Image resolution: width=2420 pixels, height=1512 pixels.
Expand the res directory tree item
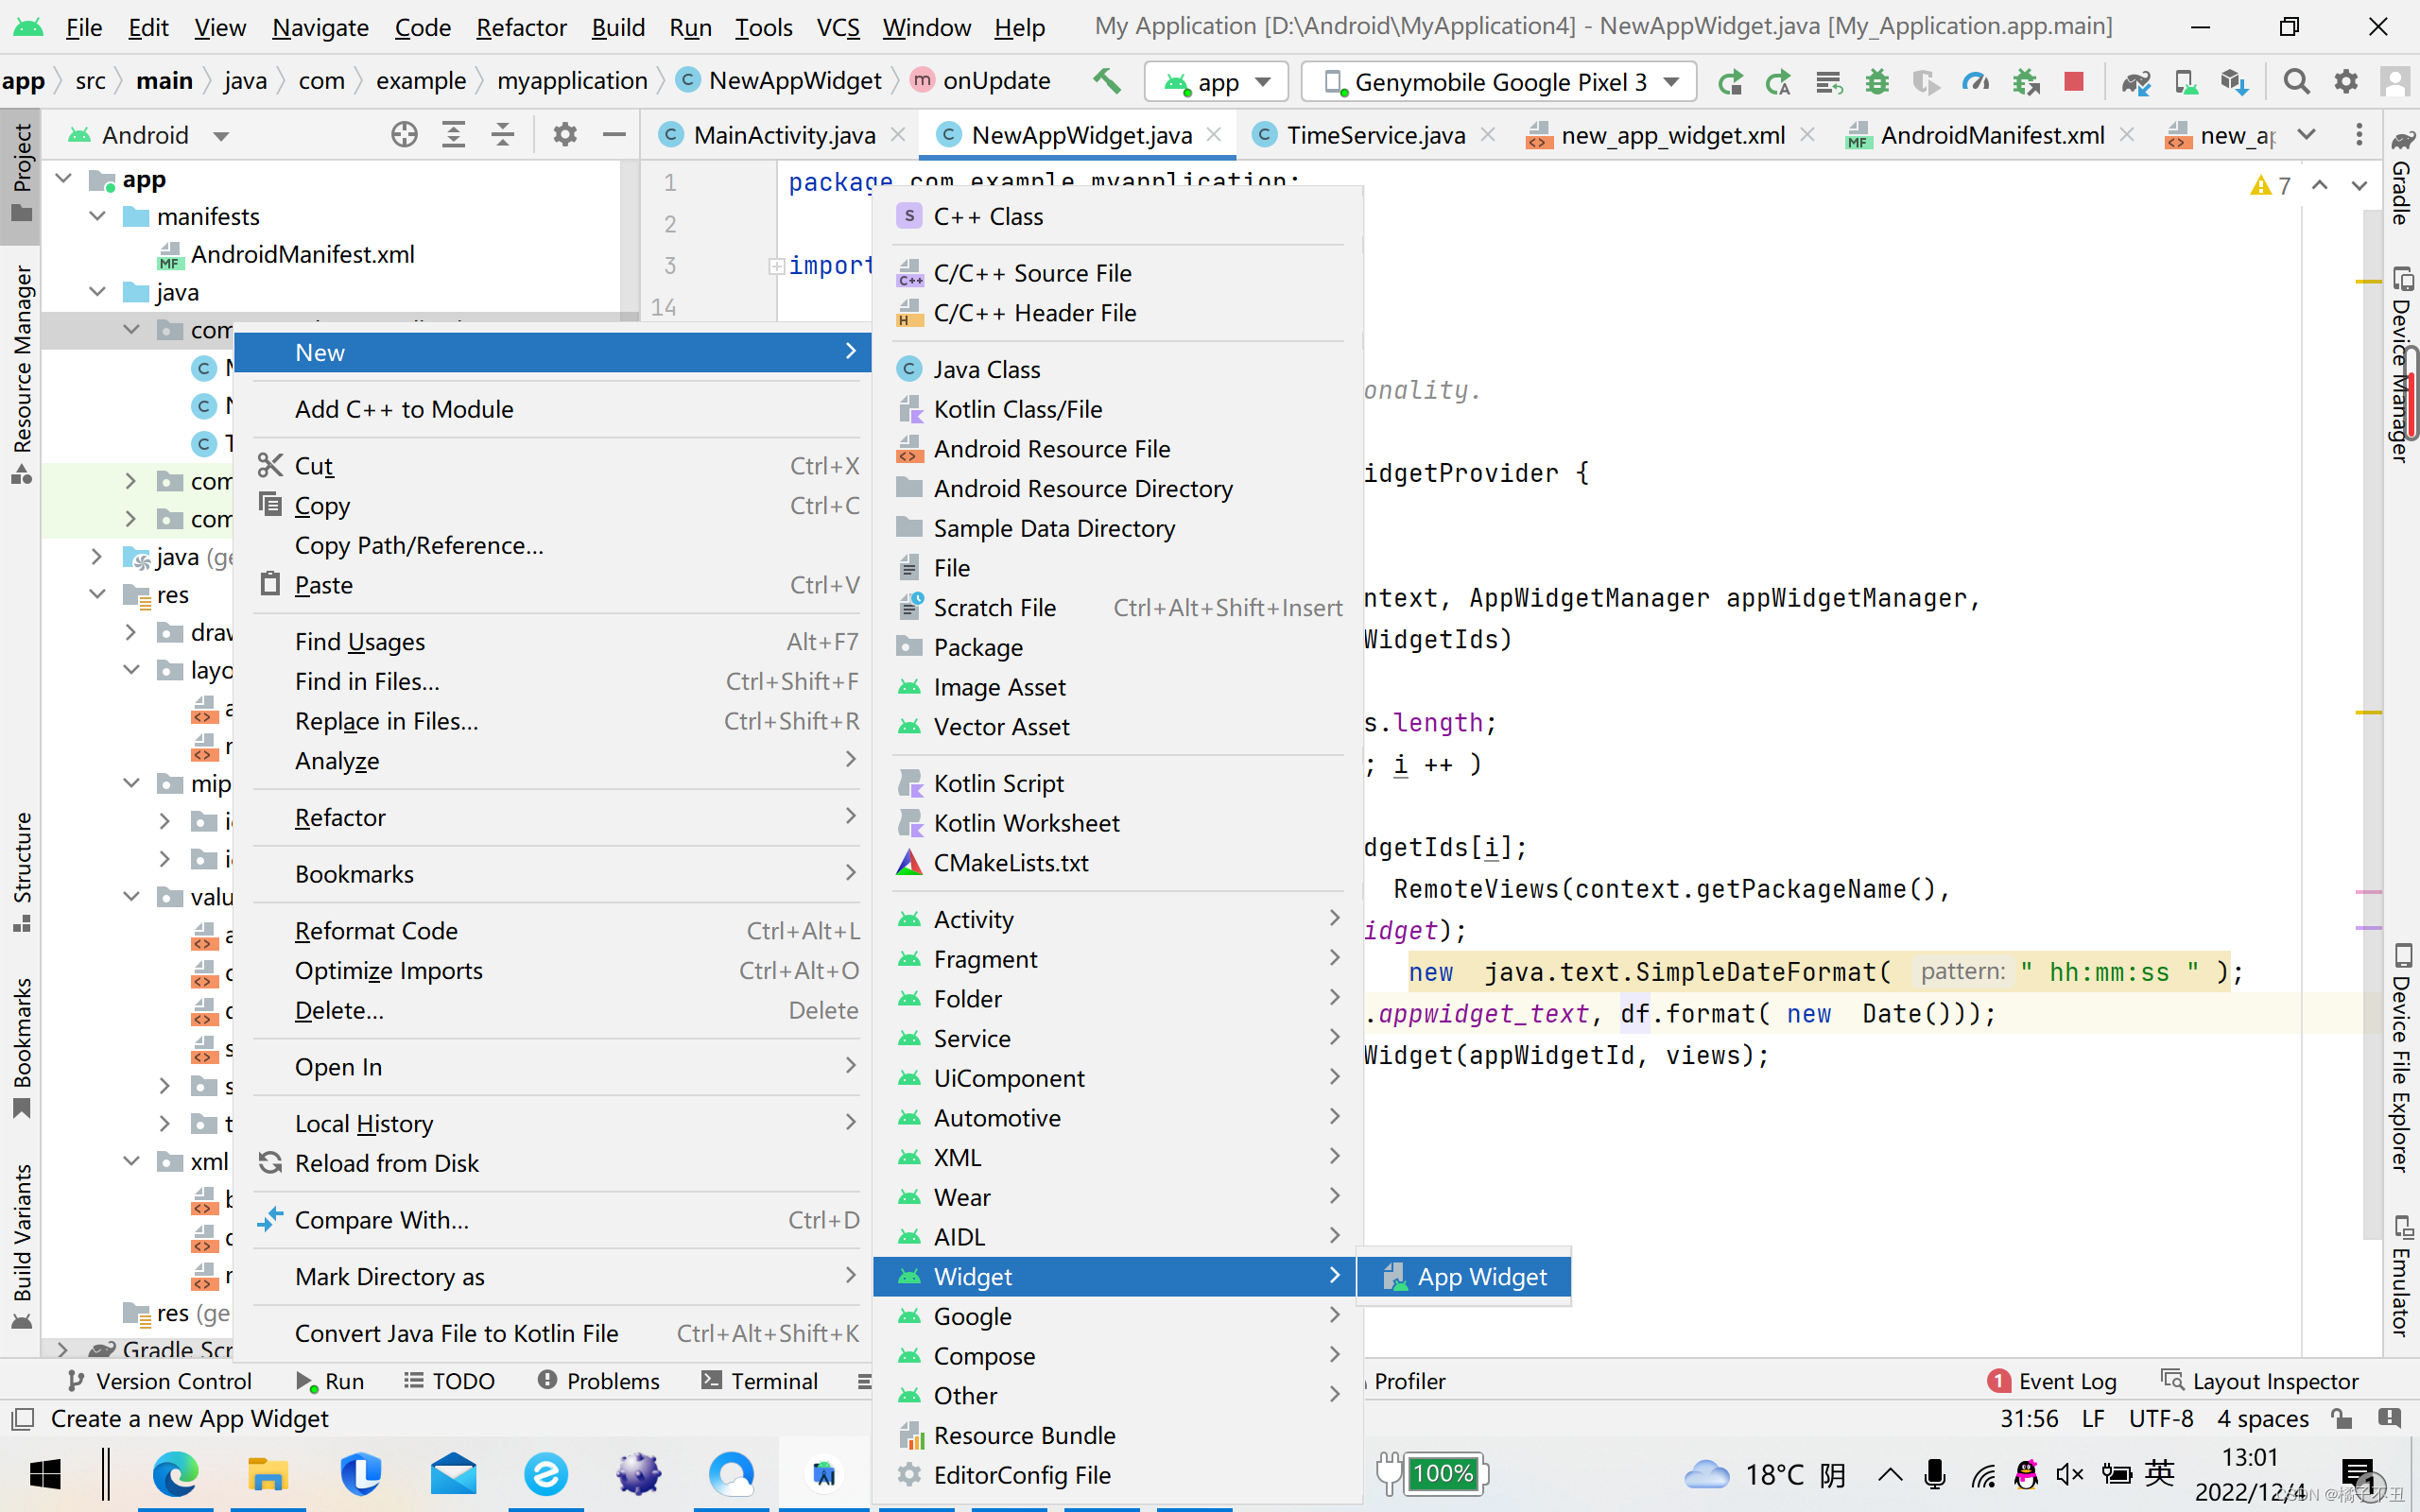tap(97, 594)
